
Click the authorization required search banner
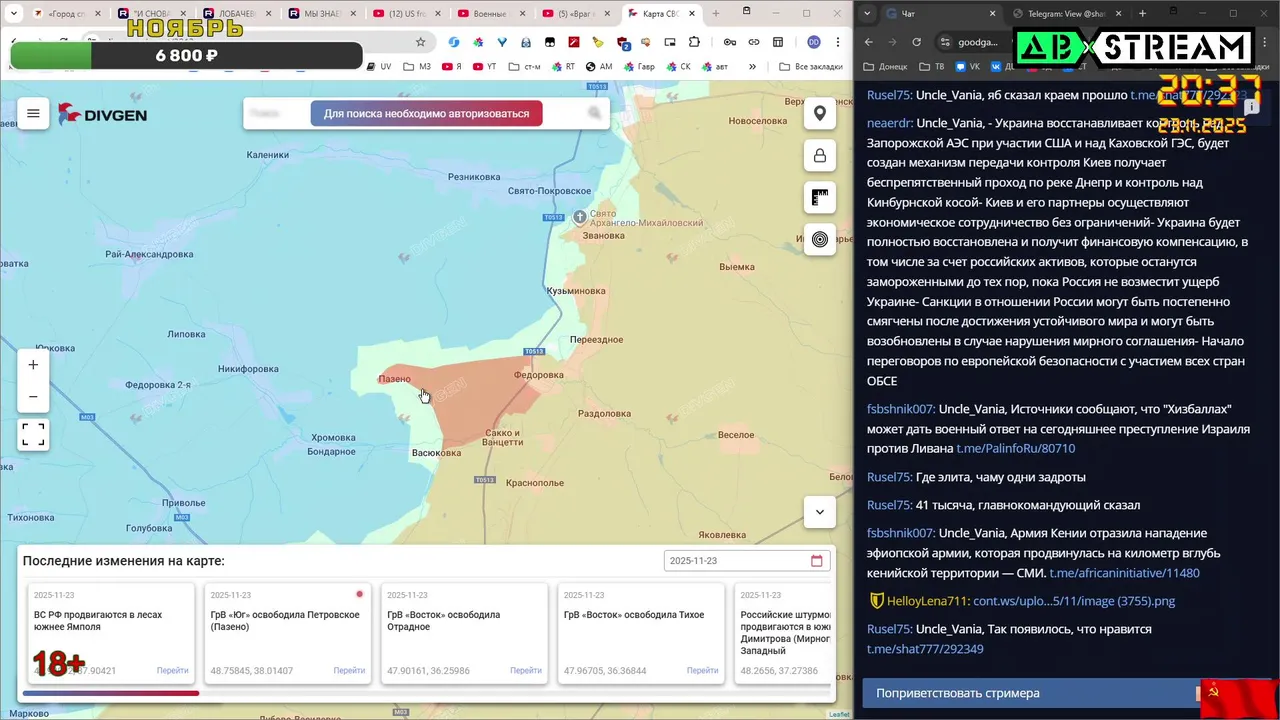[x=426, y=113]
